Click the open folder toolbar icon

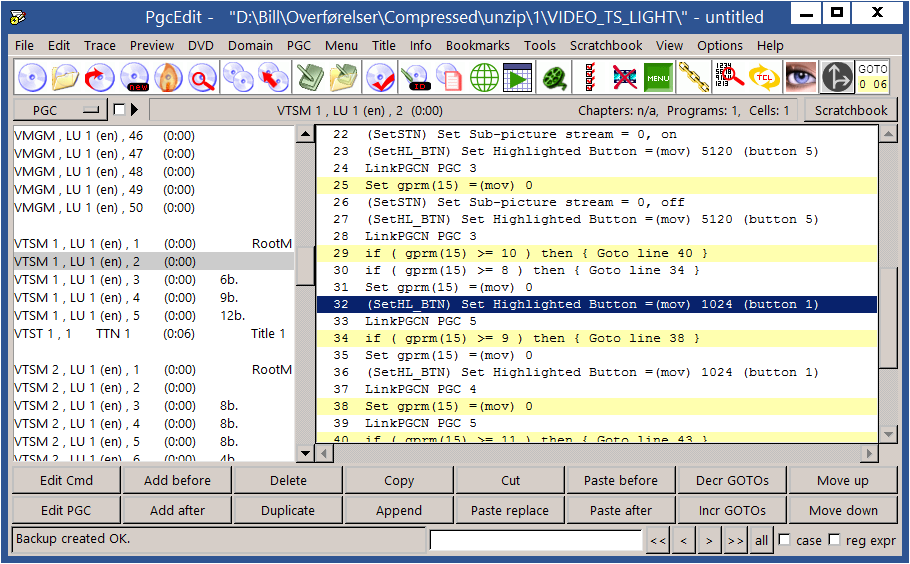66,77
